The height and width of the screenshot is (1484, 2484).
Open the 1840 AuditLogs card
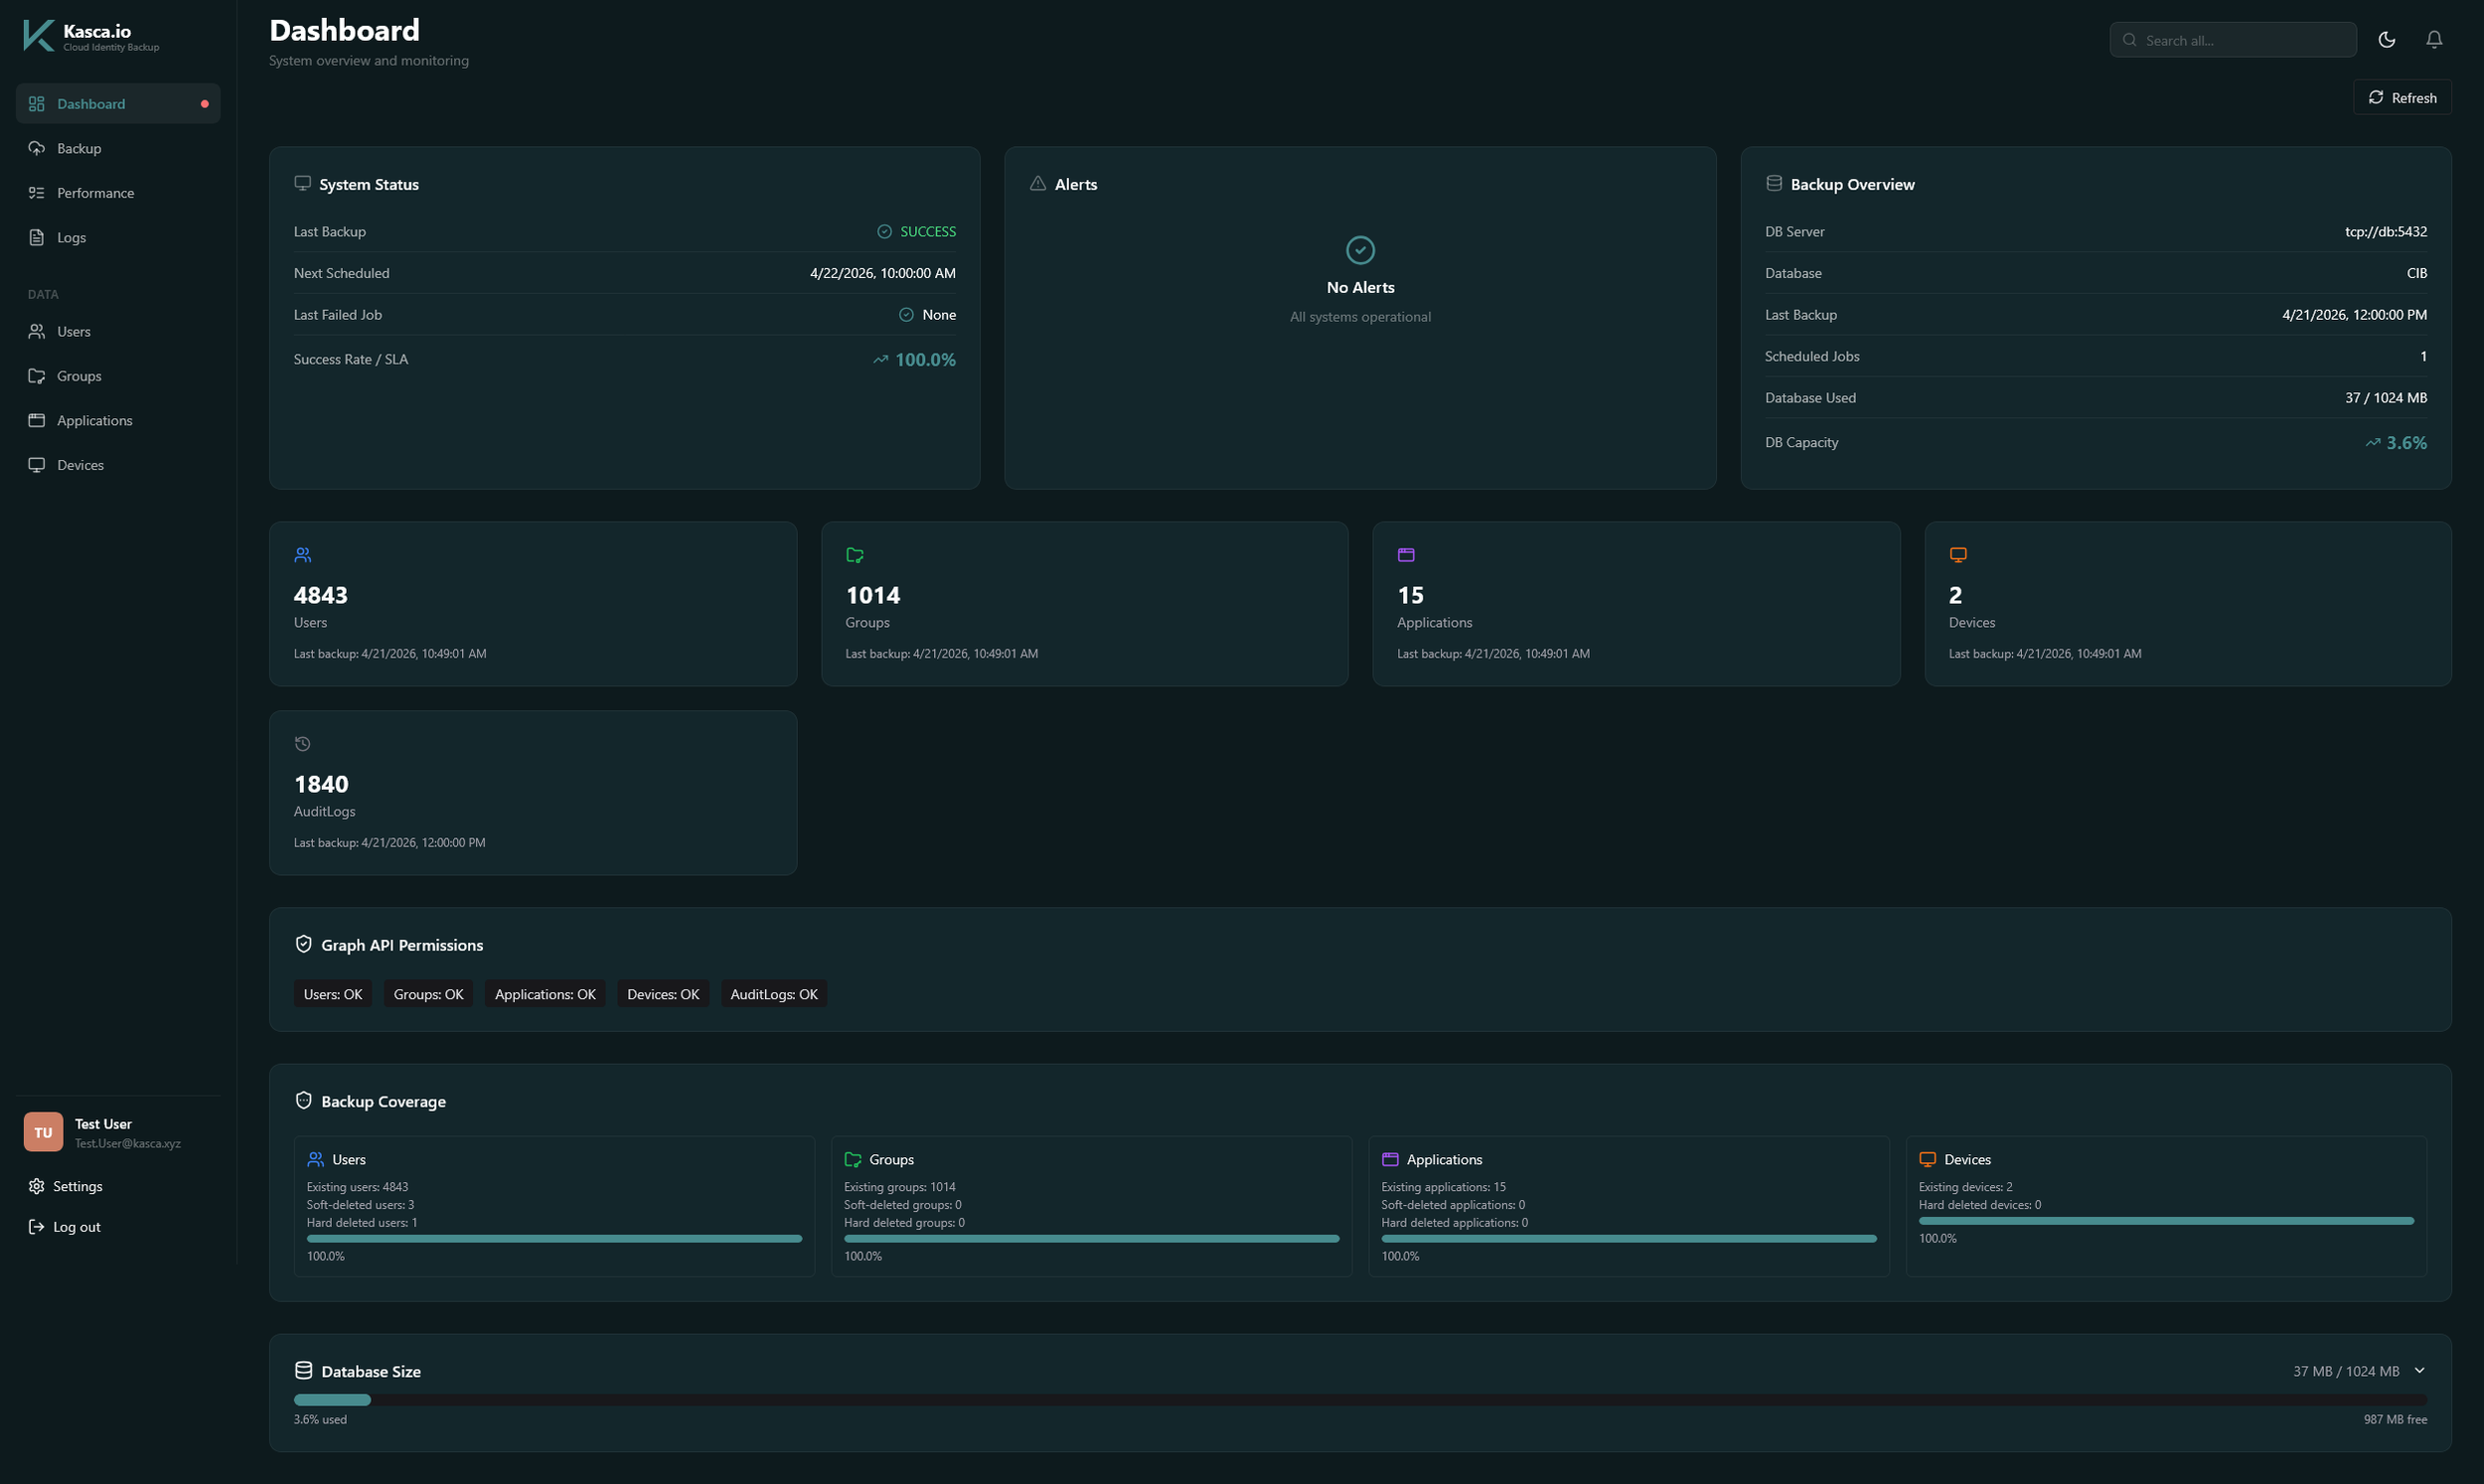[533, 793]
